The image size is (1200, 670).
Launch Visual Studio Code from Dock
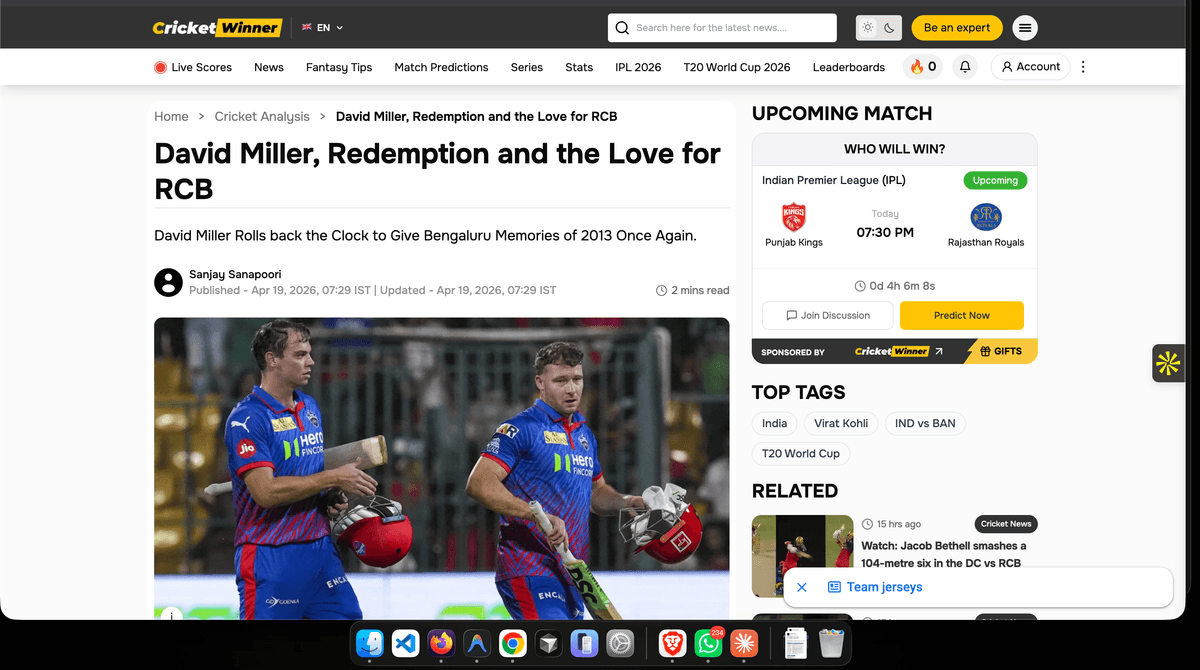point(405,643)
